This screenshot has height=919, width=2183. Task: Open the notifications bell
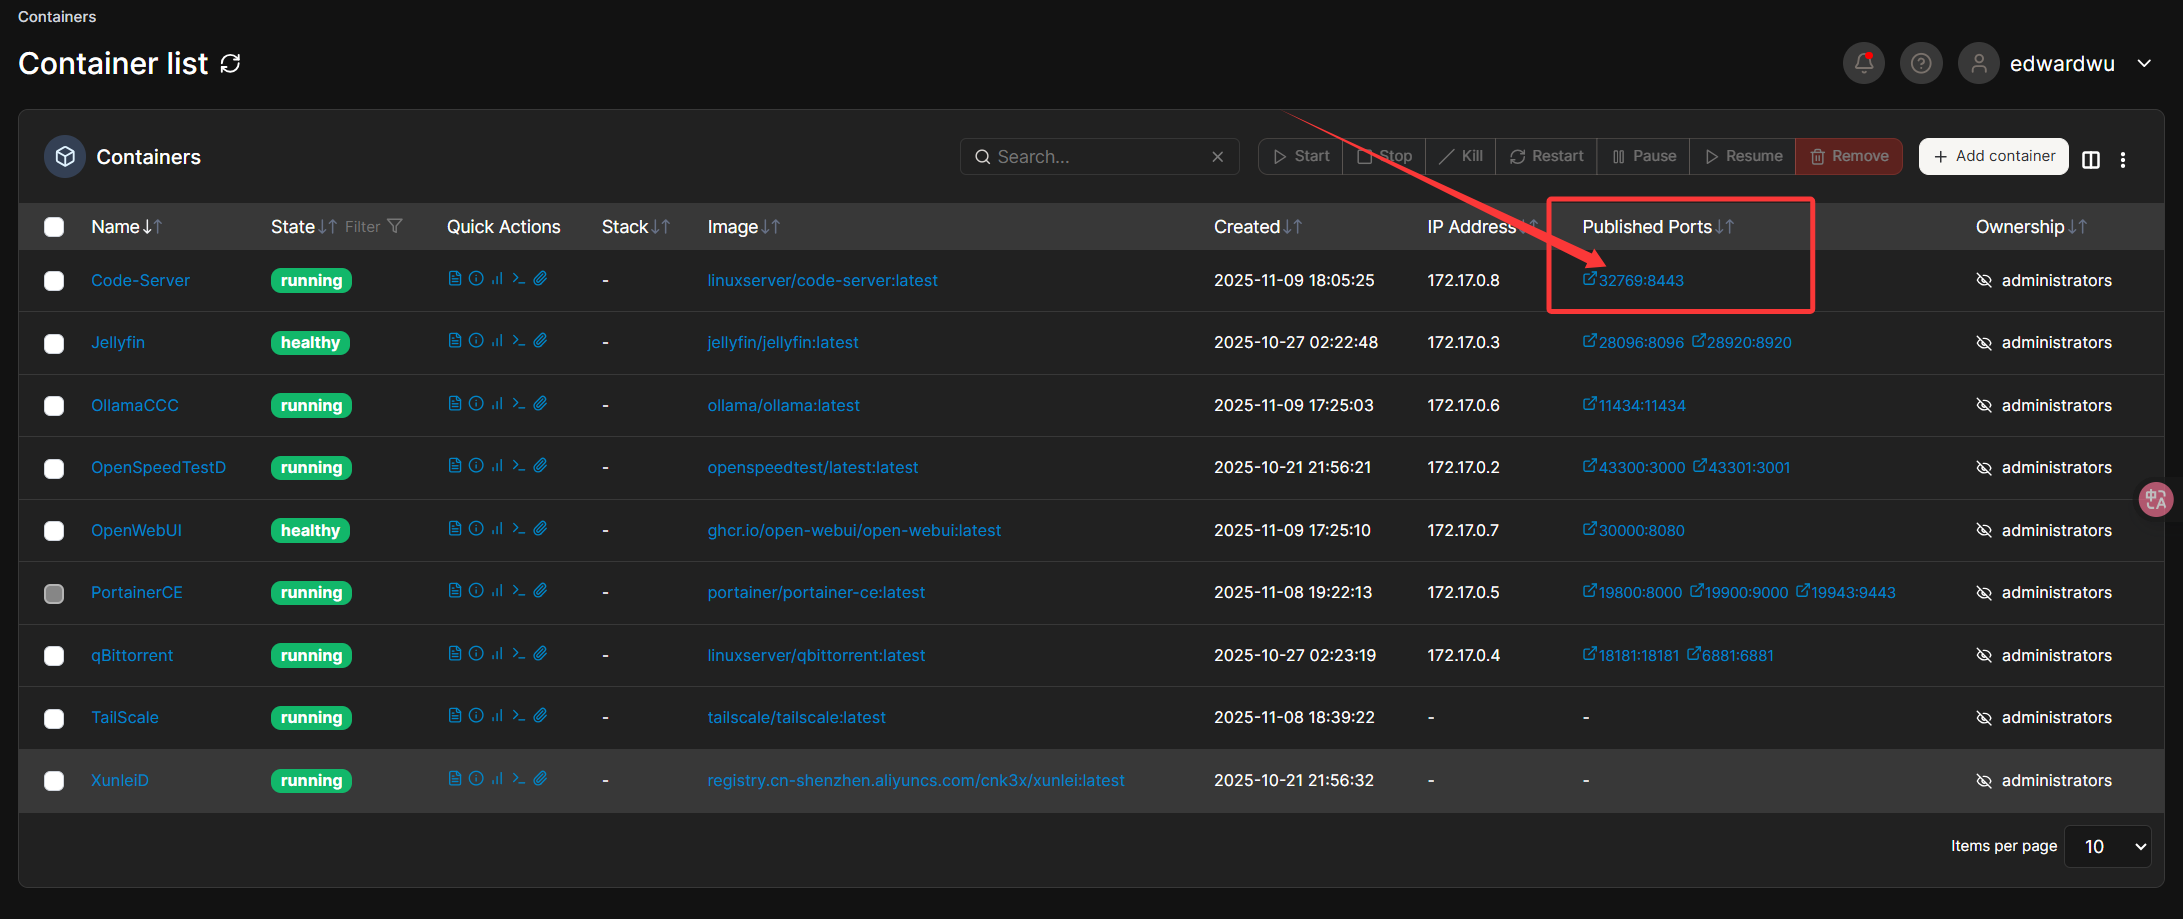tap(1863, 64)
